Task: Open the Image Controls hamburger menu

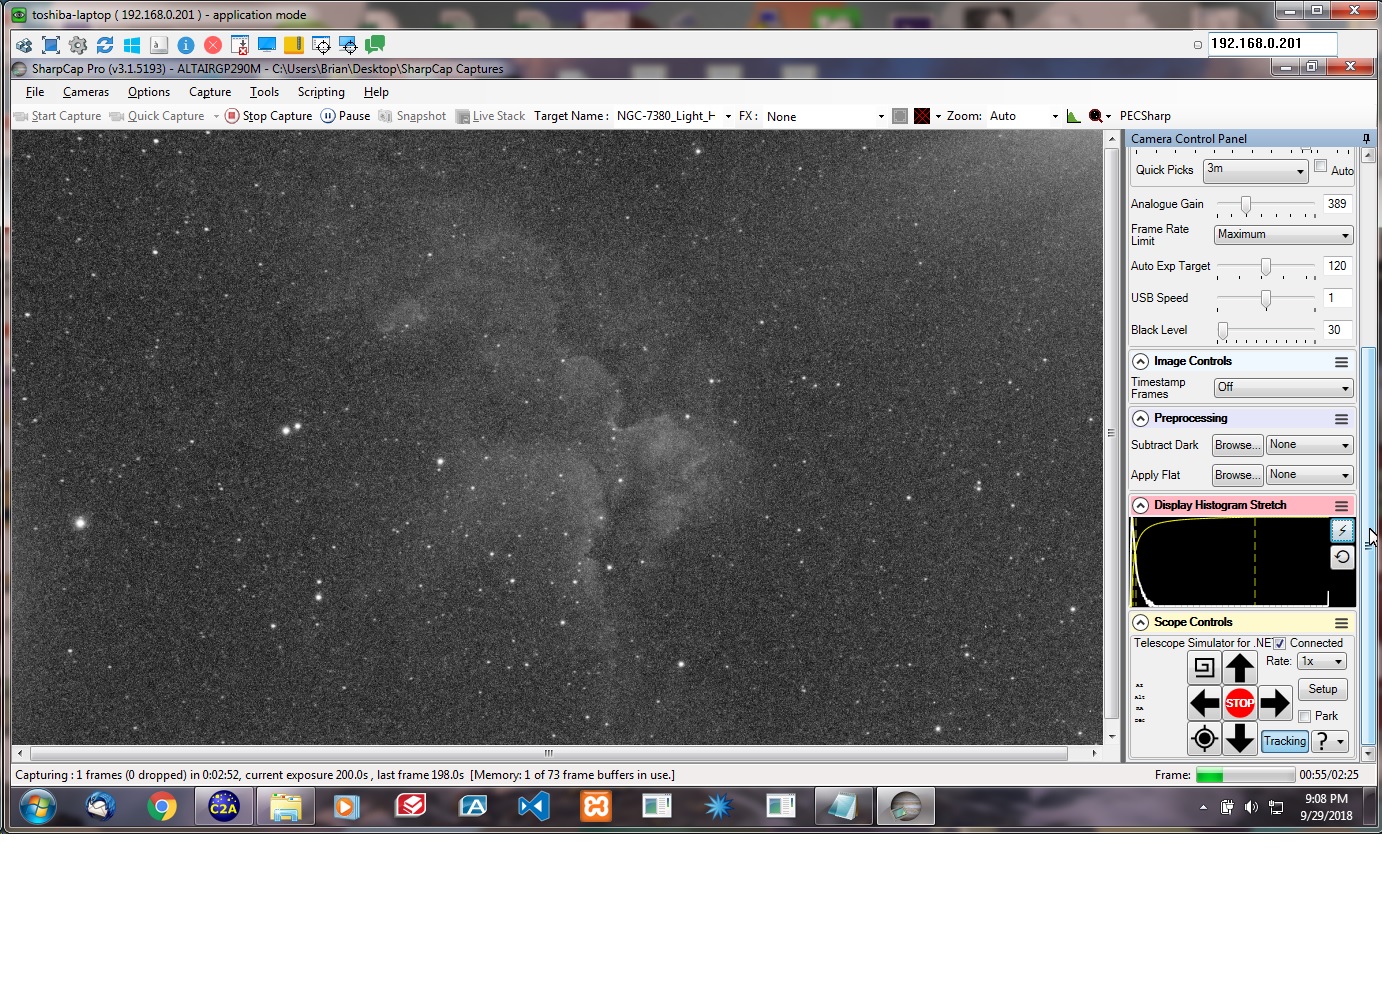Action: pos(1341,362)
